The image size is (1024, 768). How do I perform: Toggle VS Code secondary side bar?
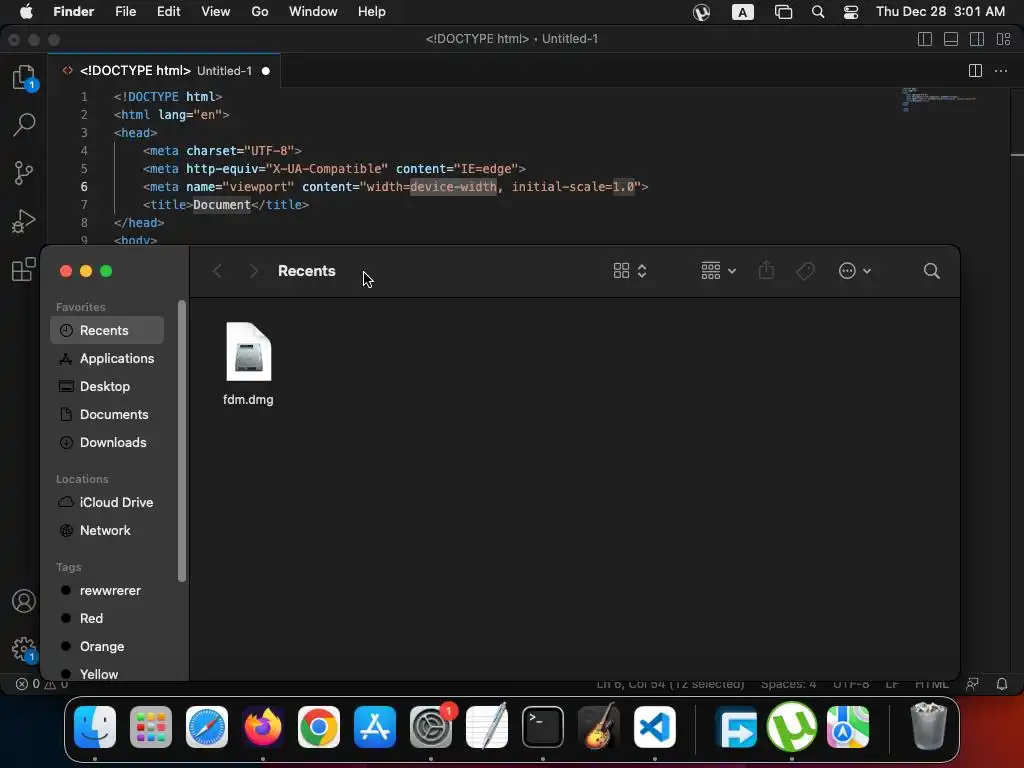click(977, 39)
